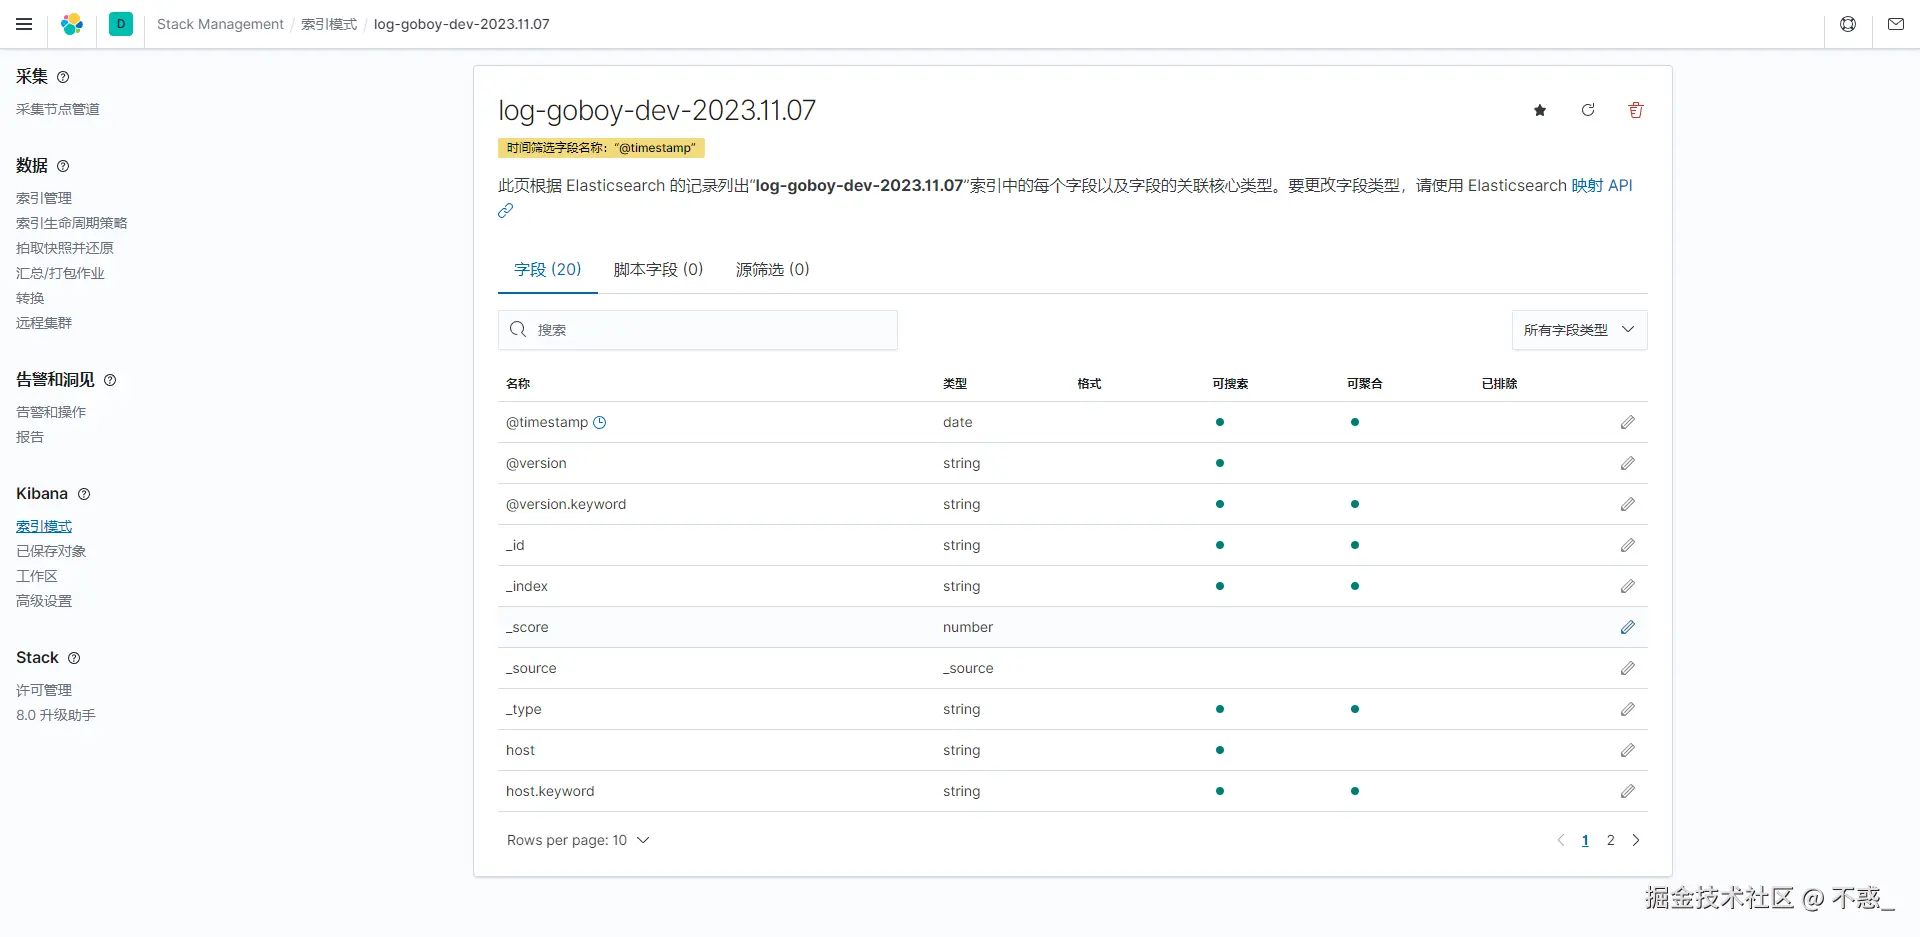The image size is (1920, 937).
Task: Edit the @timestamp field
Action: [x=1628, y=422]
